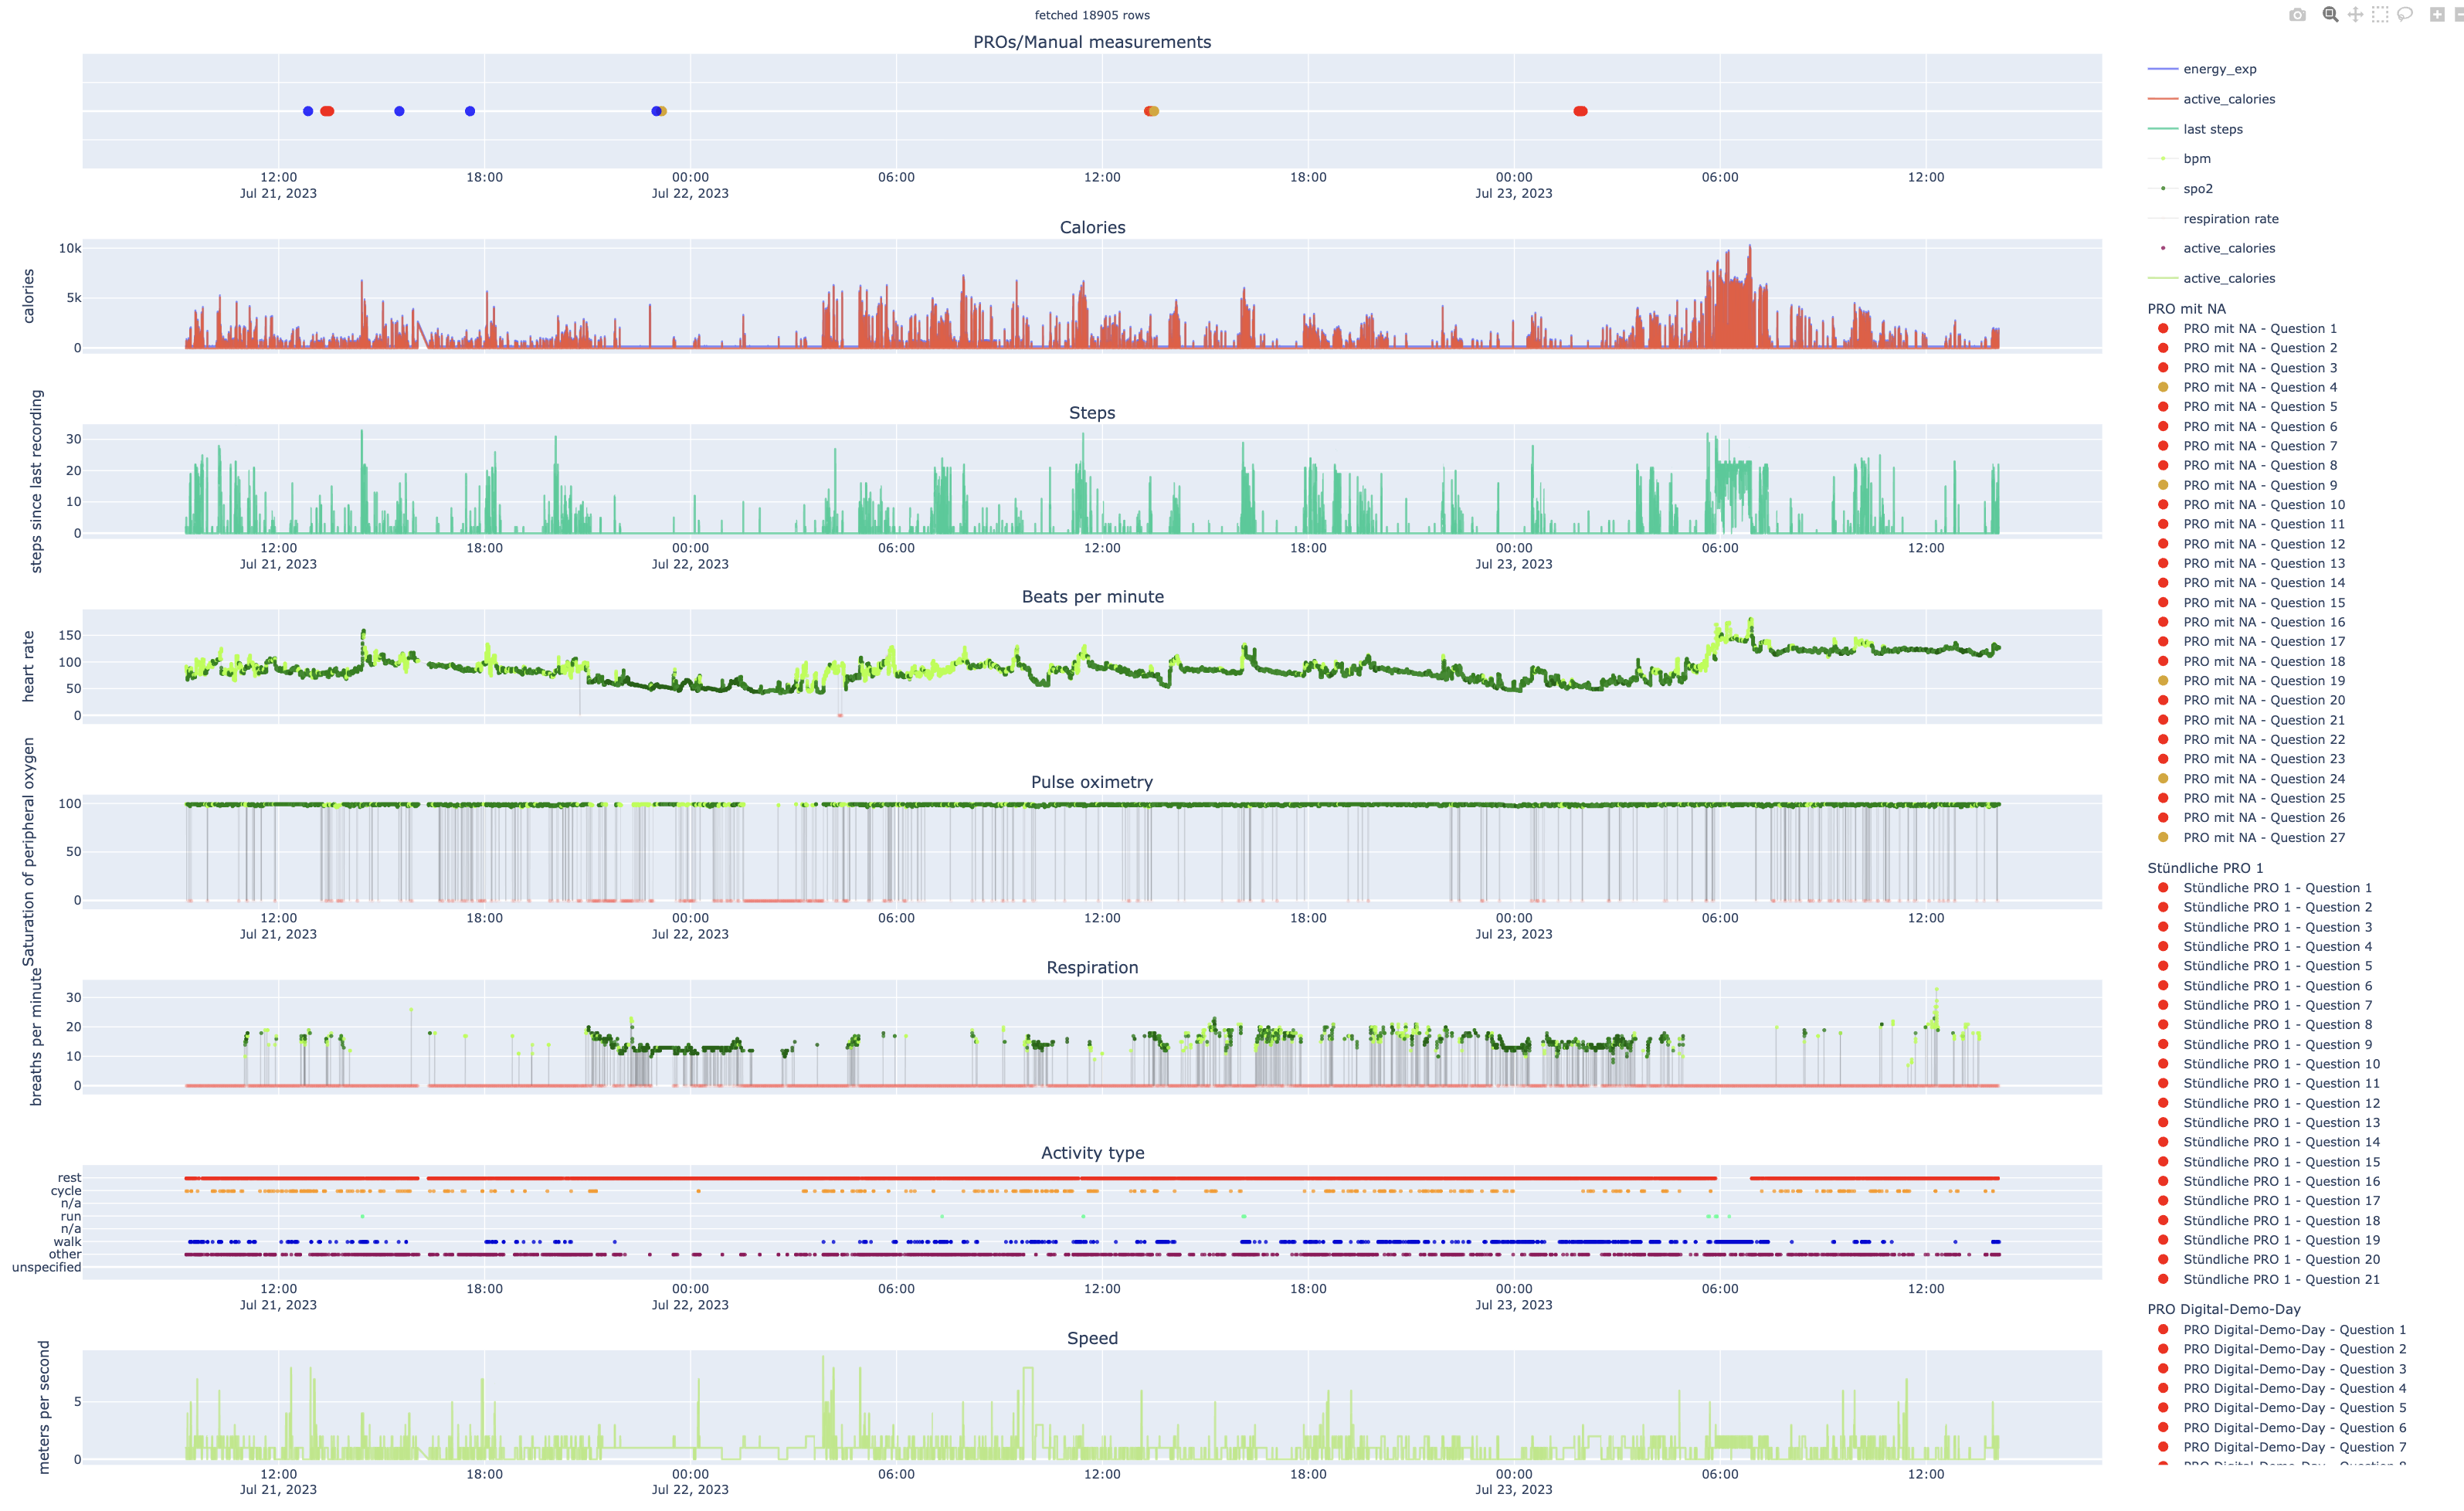Toggle PRO Digital-Demo-Day - Question 3
This screenshot has width=2464, height=1511.
(x=2294, y=1369)
